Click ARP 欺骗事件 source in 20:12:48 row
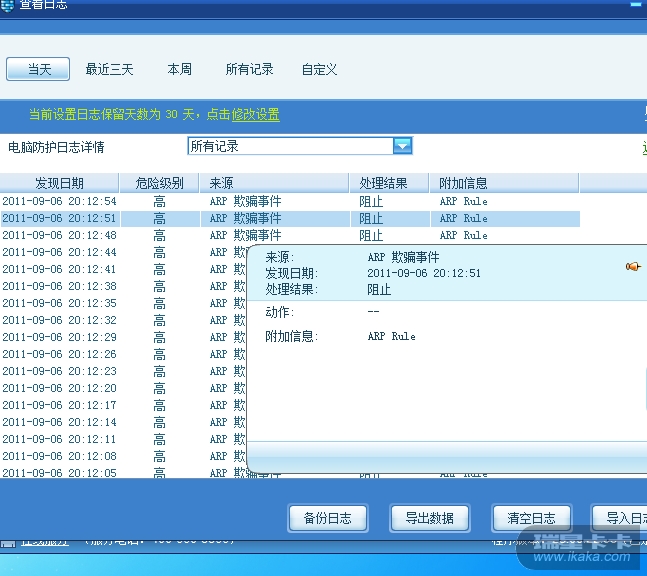This screenshot has height=576, width=647. click(x=246, y=235)
